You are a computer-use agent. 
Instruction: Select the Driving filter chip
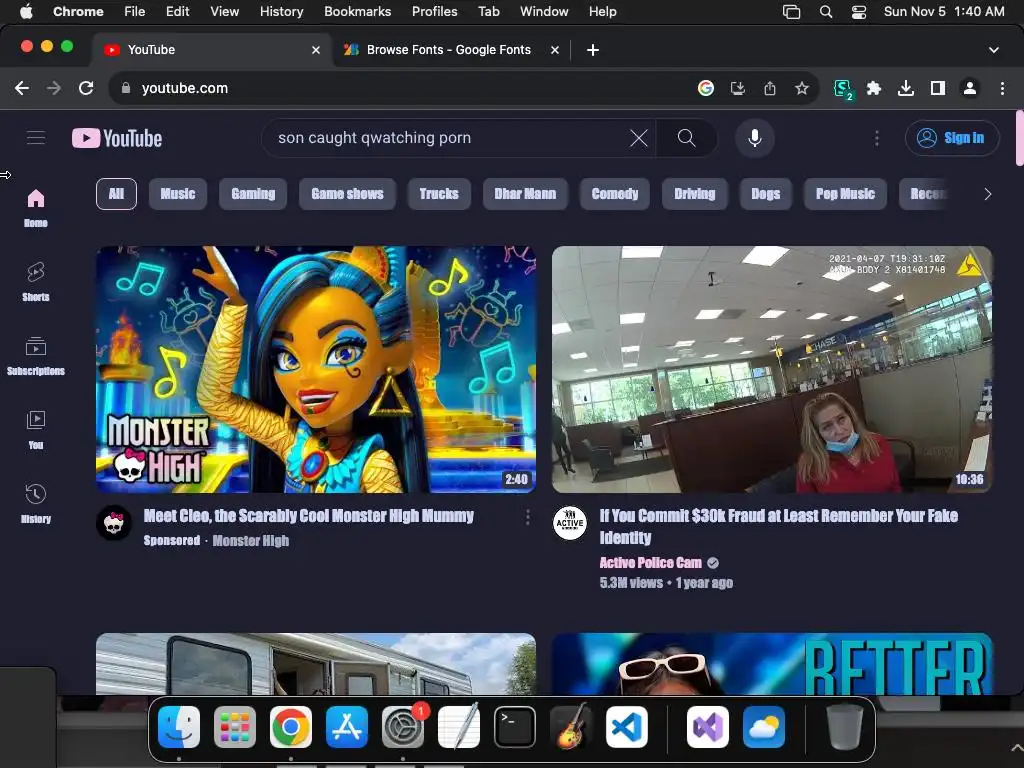695,194
